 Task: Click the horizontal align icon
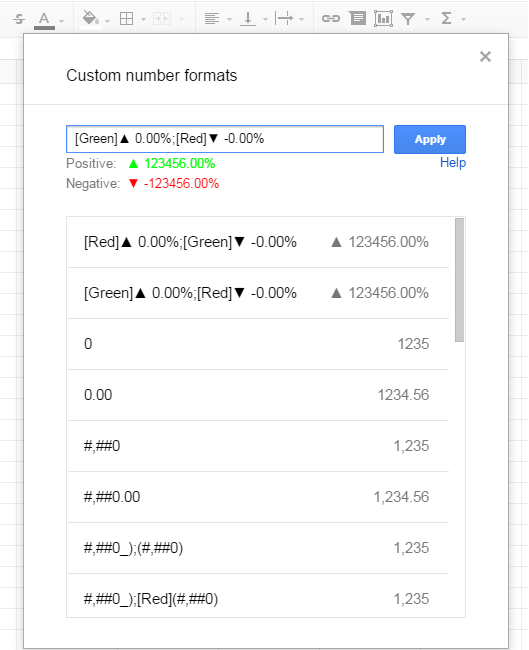coord(212,19)
